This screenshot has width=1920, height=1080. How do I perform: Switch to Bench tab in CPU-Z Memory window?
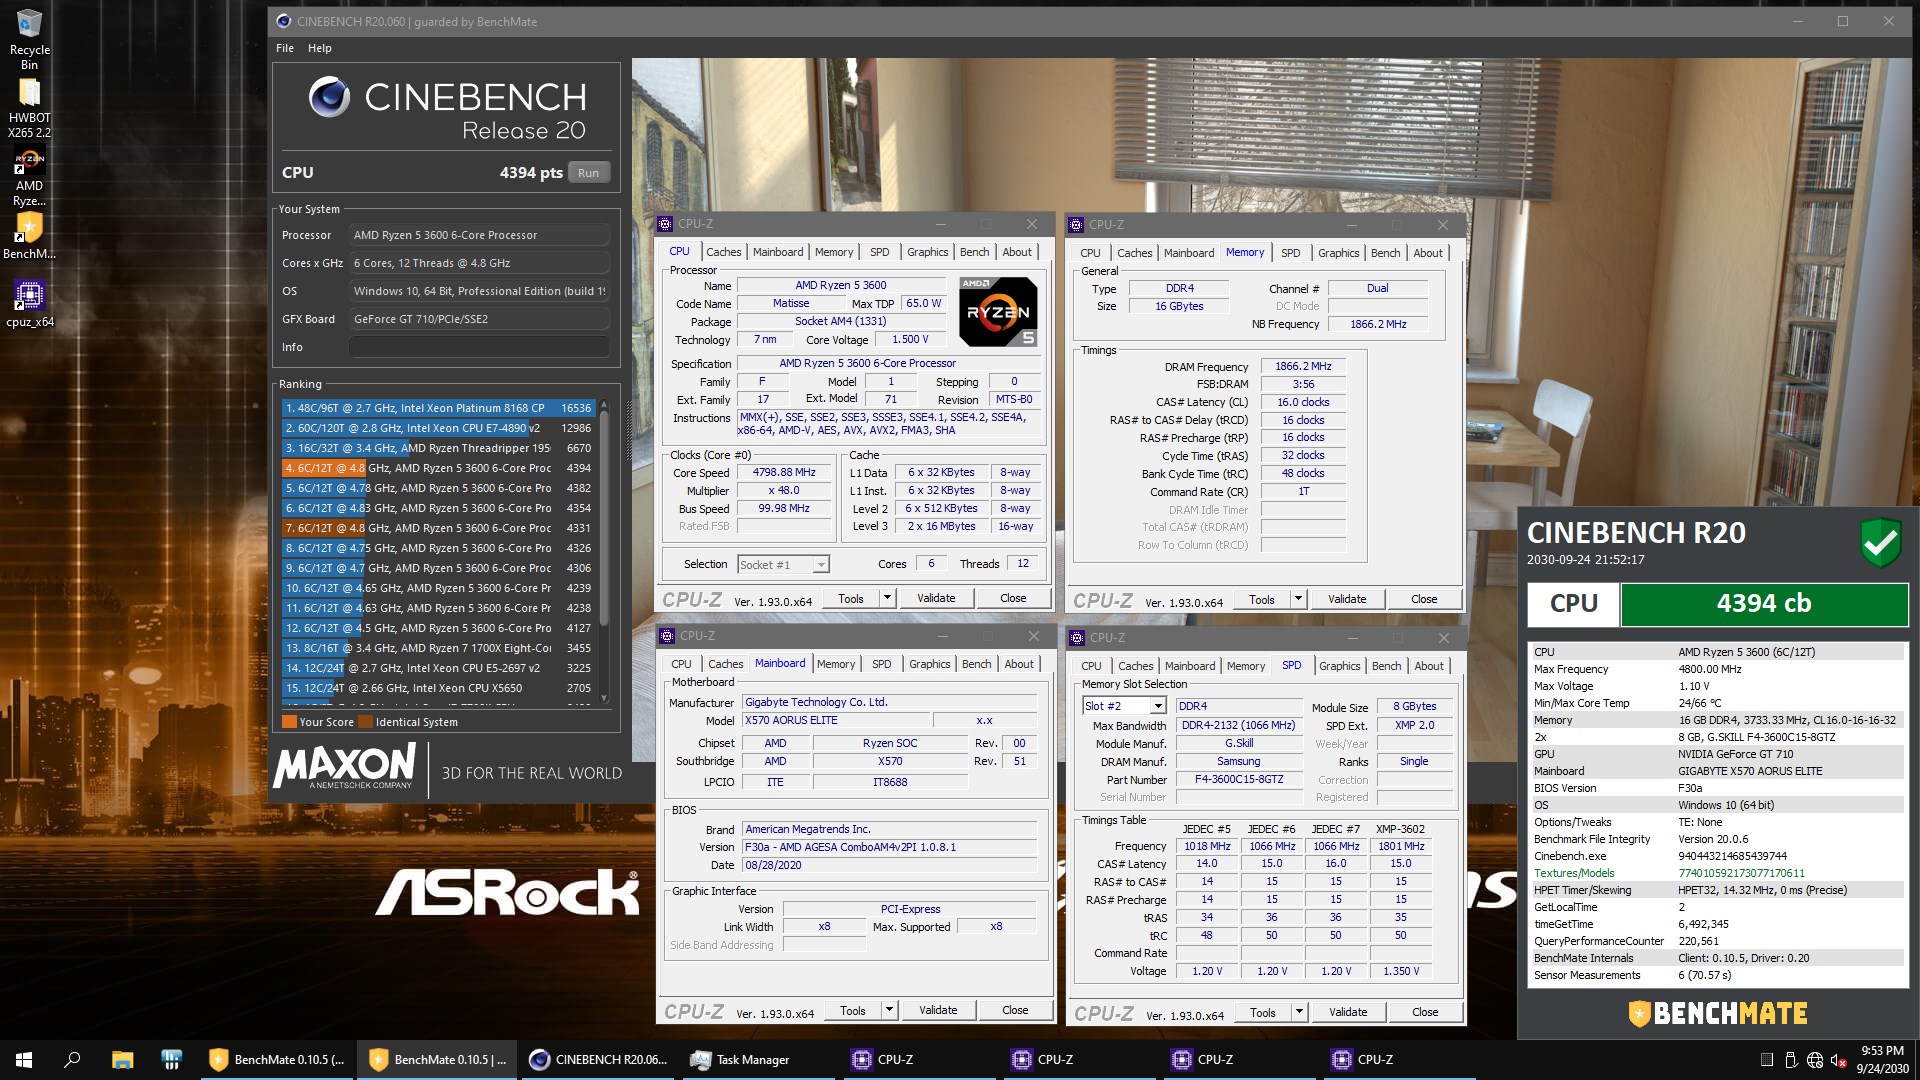point(1385,253)
